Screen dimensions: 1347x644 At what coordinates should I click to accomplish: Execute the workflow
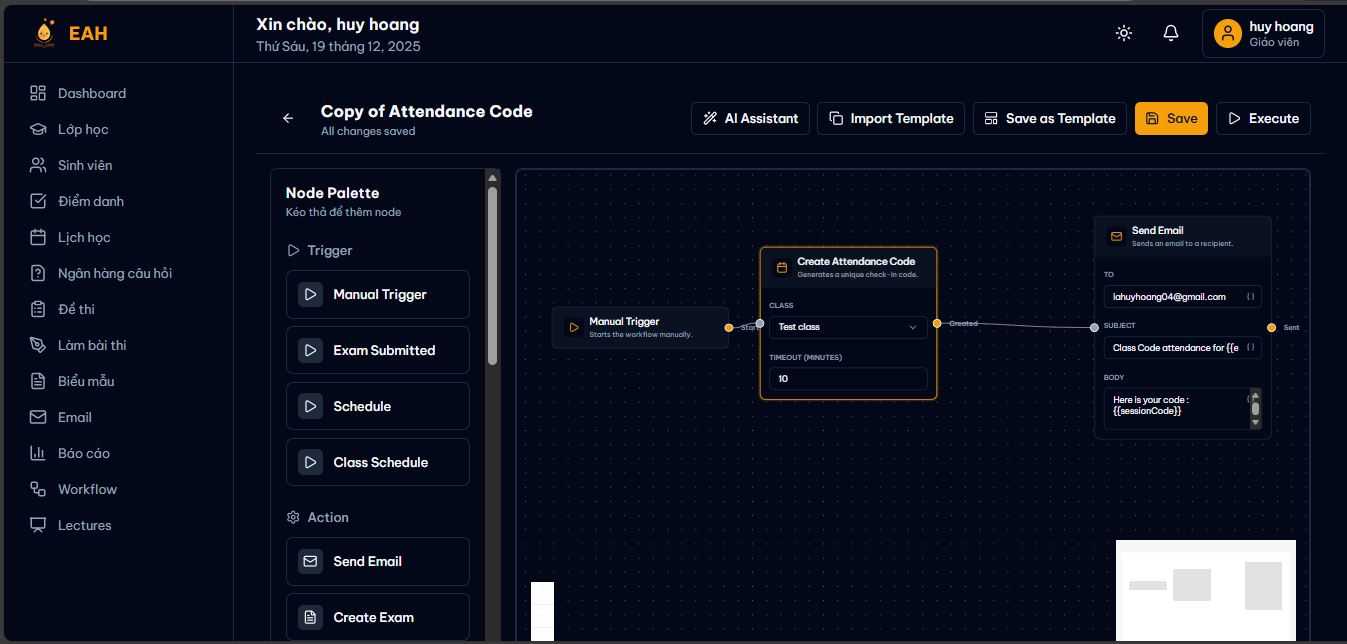(x=1263, y=118)
